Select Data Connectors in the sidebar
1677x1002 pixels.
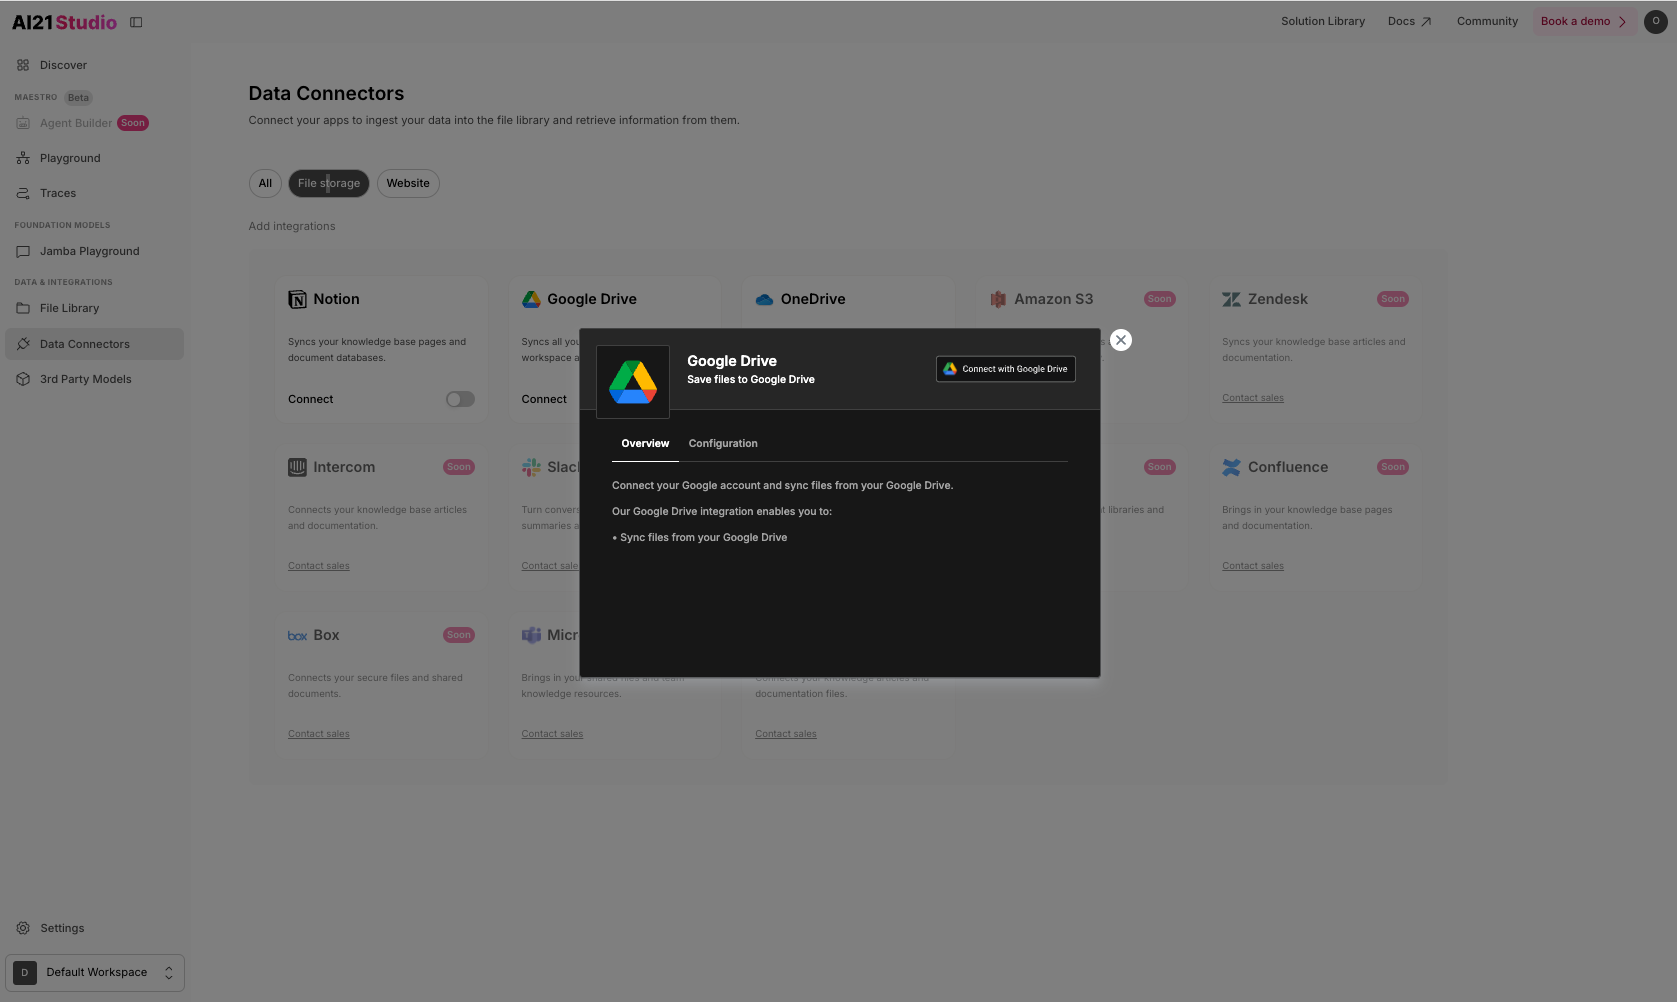(x=84, y=343)
